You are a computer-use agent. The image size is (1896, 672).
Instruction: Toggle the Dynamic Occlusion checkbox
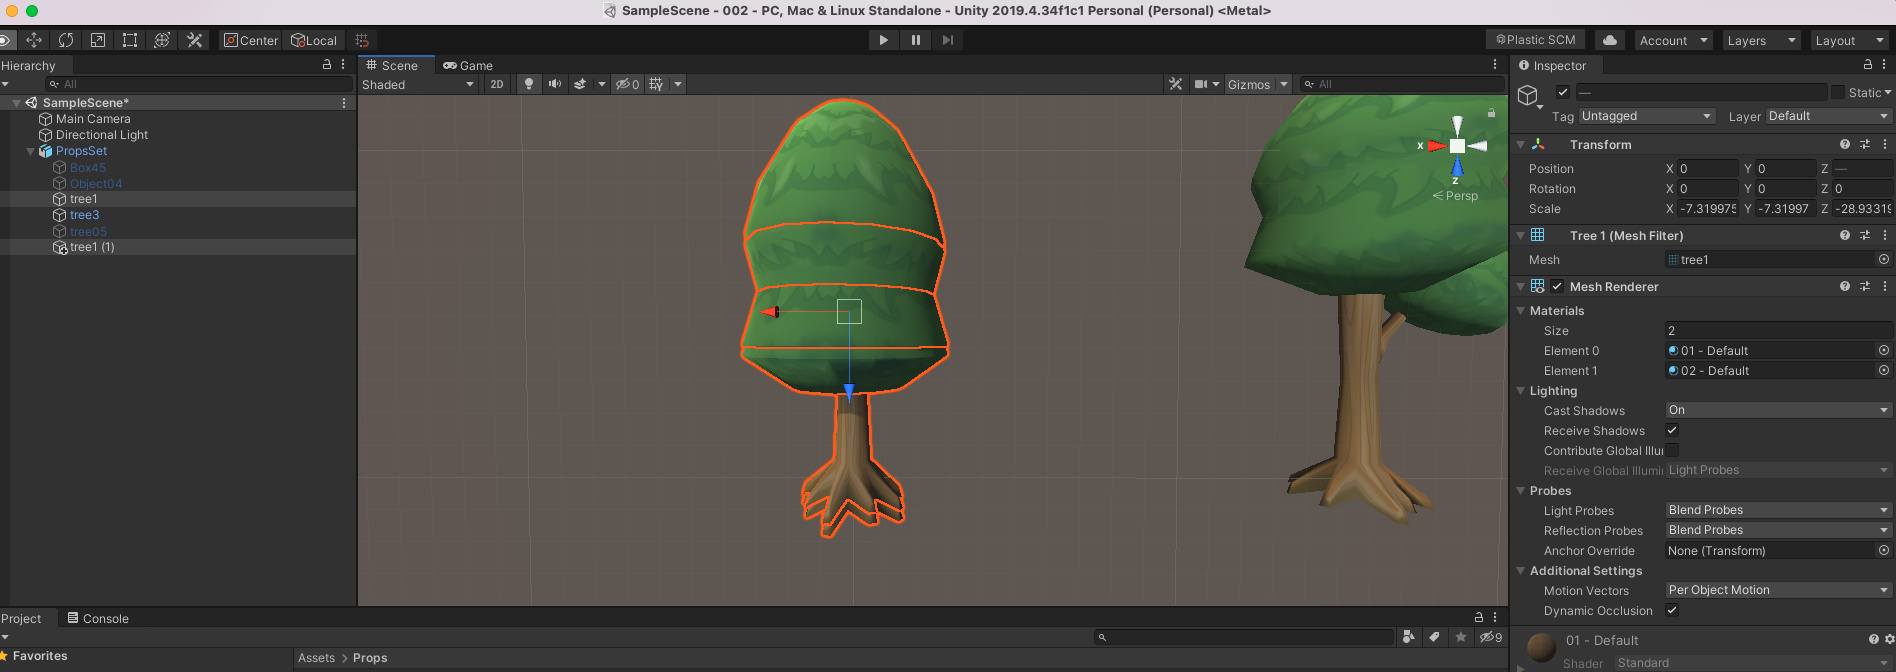(1672, 611)
